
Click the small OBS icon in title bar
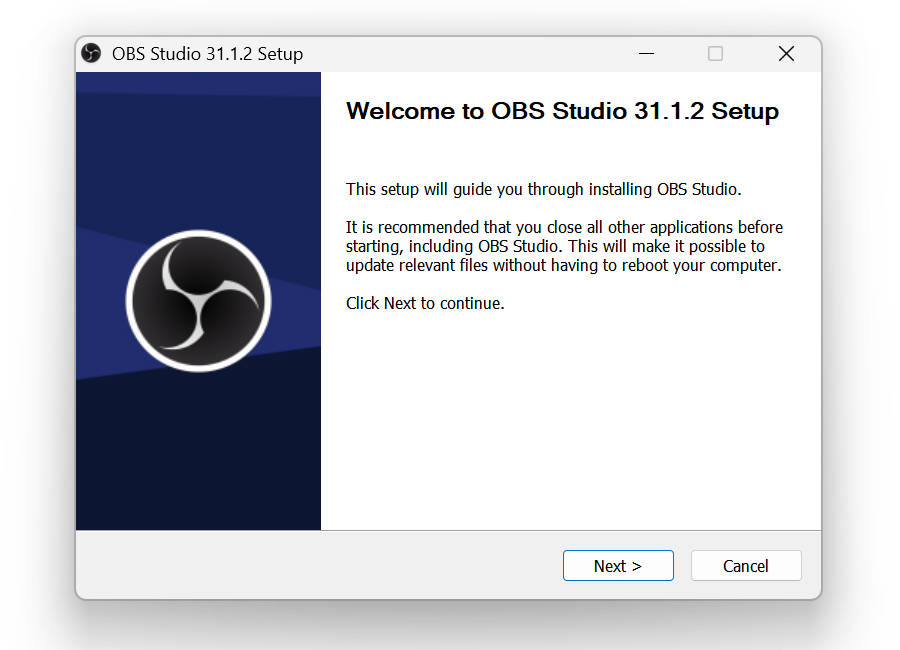tap(91, 53)
